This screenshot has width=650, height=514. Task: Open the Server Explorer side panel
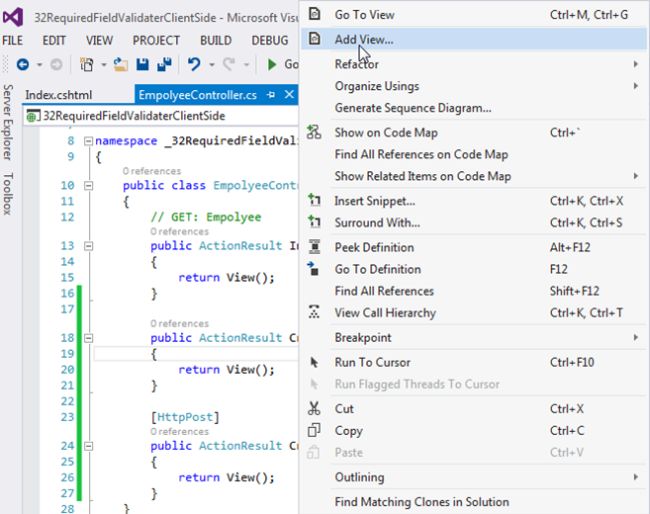pos(8,122)
